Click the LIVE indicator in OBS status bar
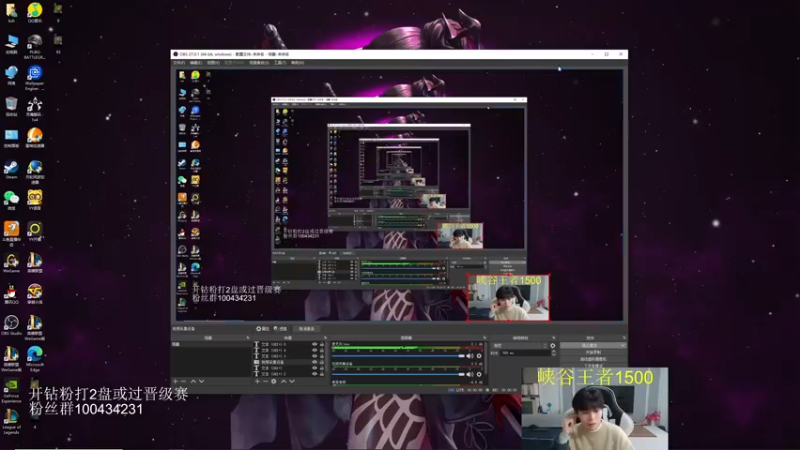 pyautogui.click(x=460, y=390)
